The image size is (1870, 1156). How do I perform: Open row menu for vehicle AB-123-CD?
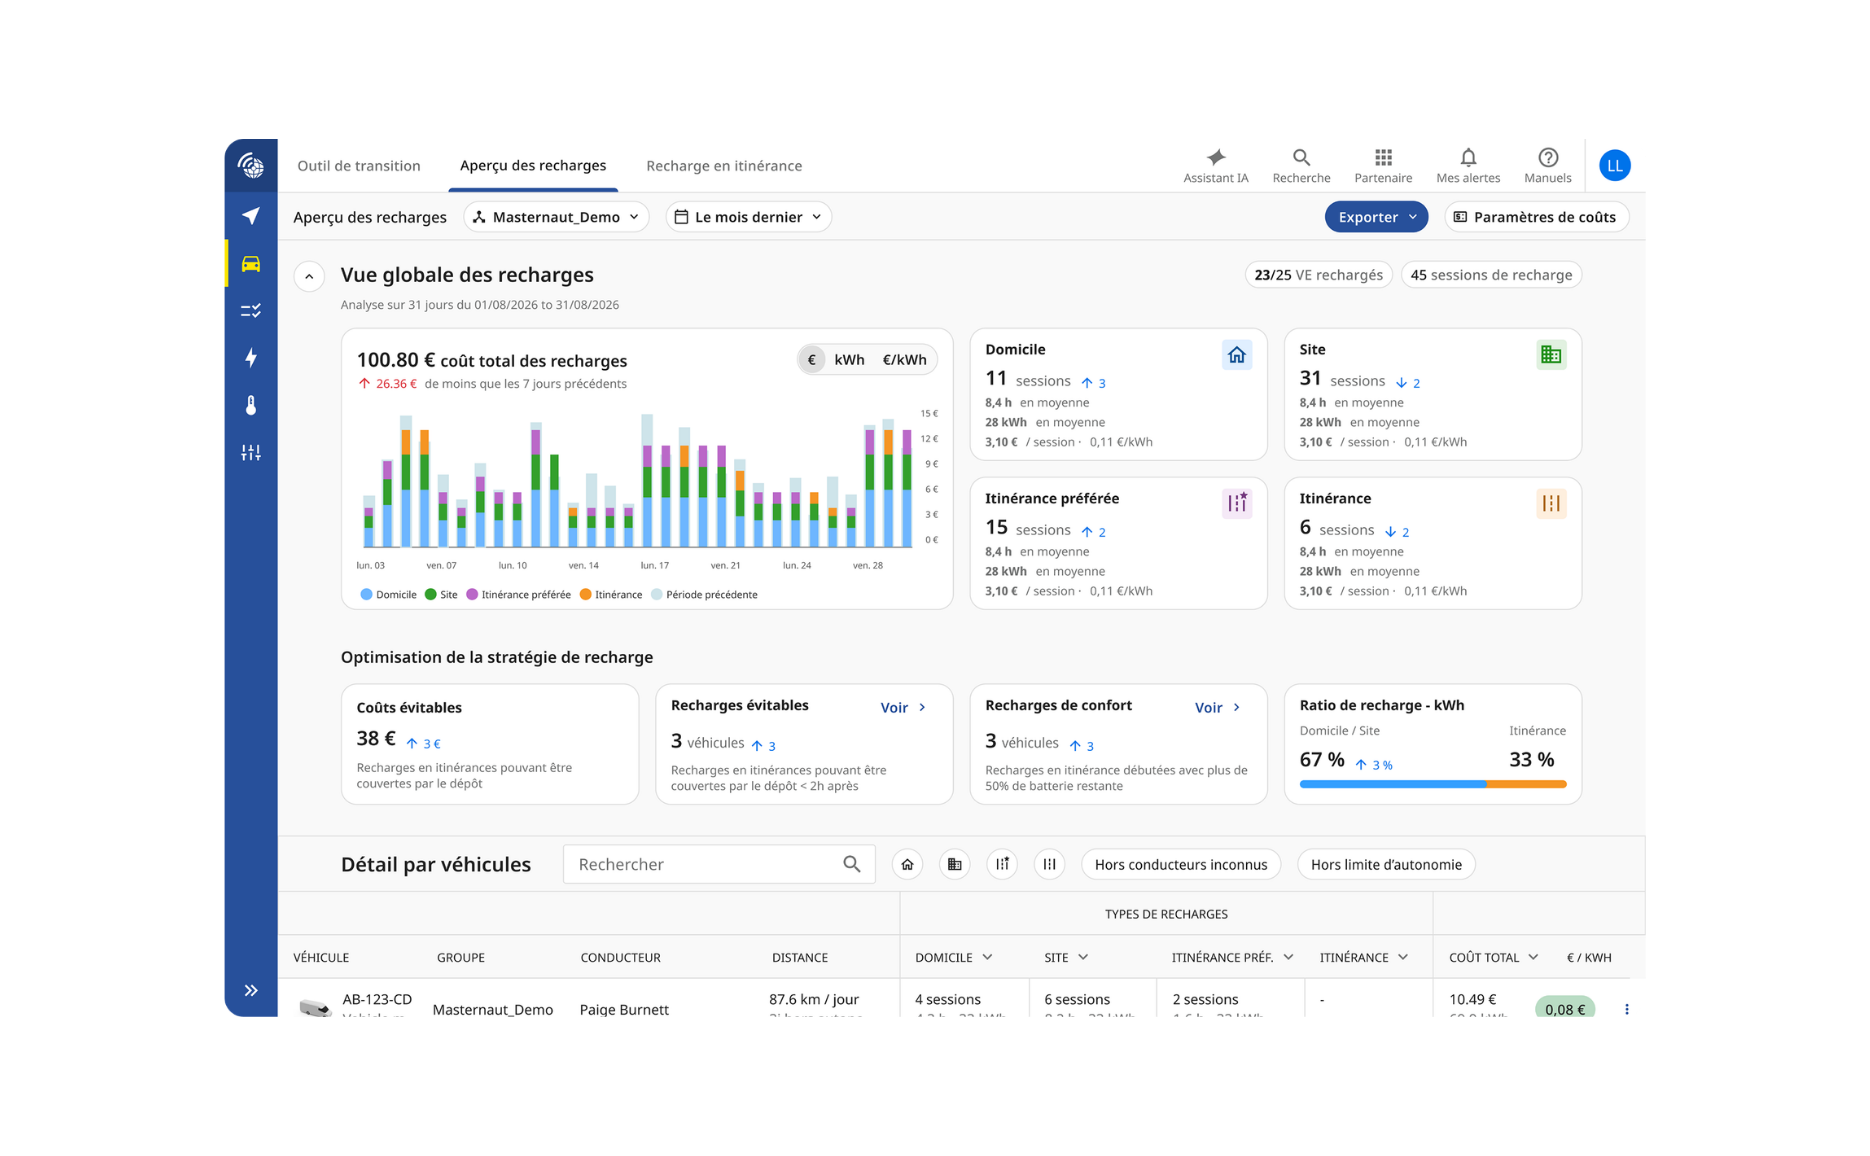1627,1010
